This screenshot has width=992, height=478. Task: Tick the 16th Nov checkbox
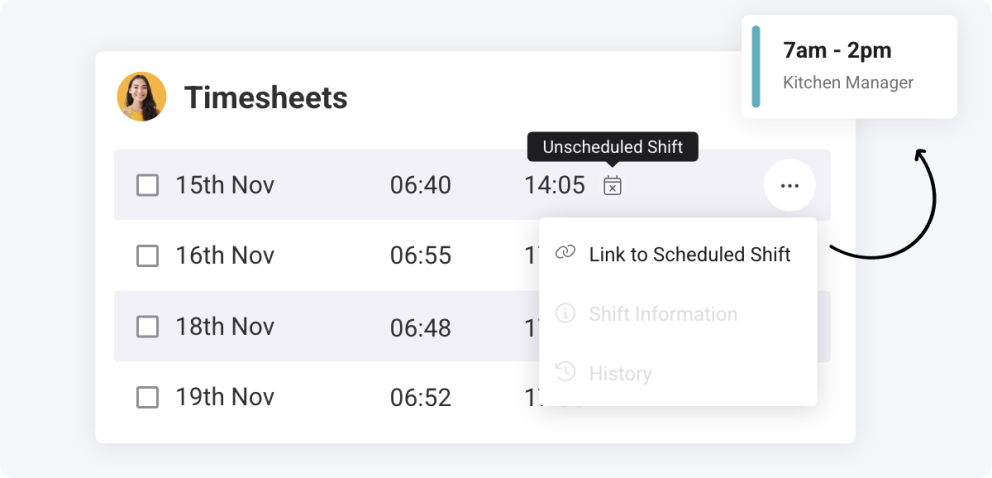click(x=148, y=256)
